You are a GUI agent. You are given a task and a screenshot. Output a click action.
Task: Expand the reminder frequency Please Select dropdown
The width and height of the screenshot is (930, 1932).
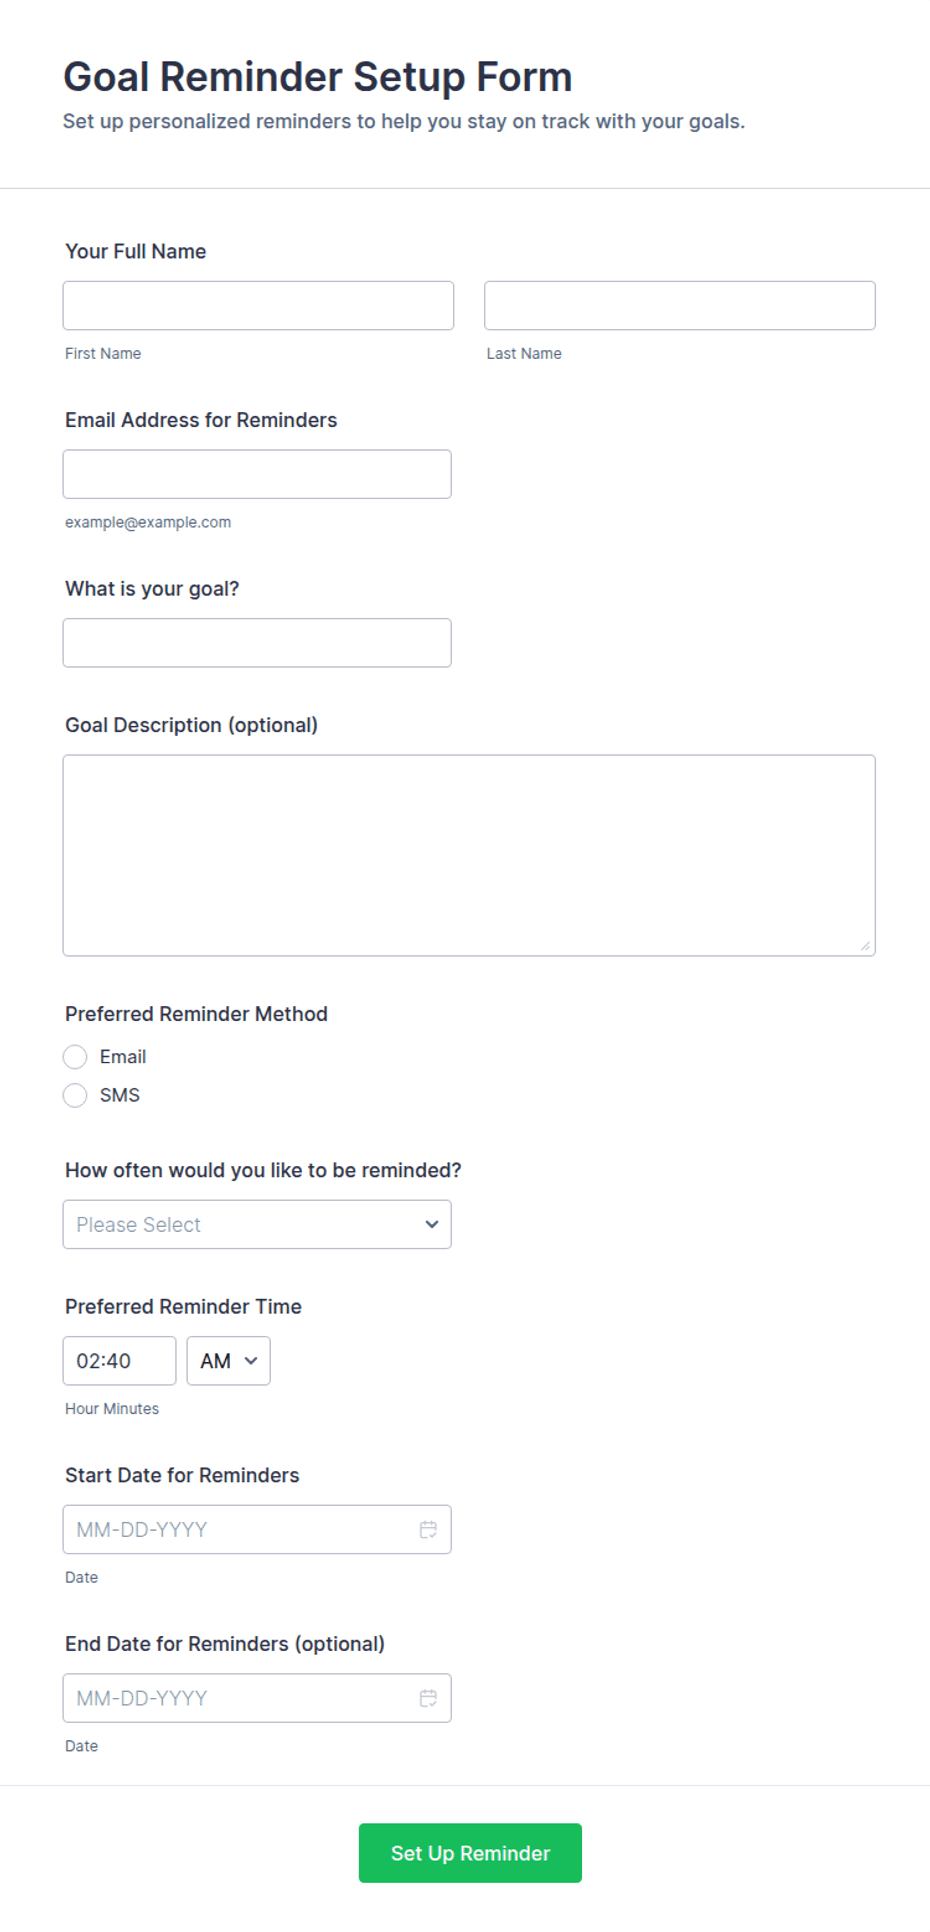257,1224
